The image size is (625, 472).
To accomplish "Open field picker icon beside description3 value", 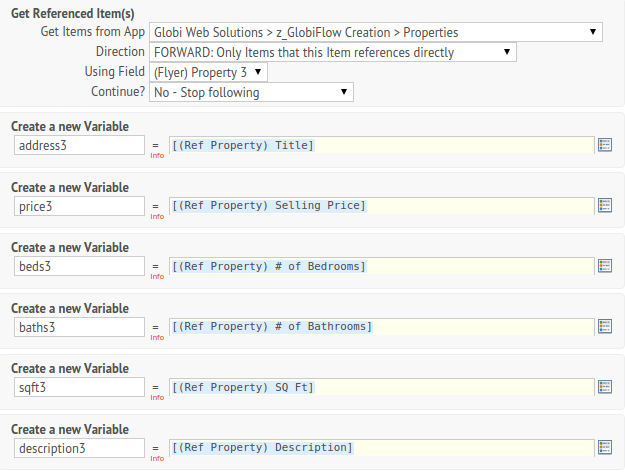I will pos(605,447).
